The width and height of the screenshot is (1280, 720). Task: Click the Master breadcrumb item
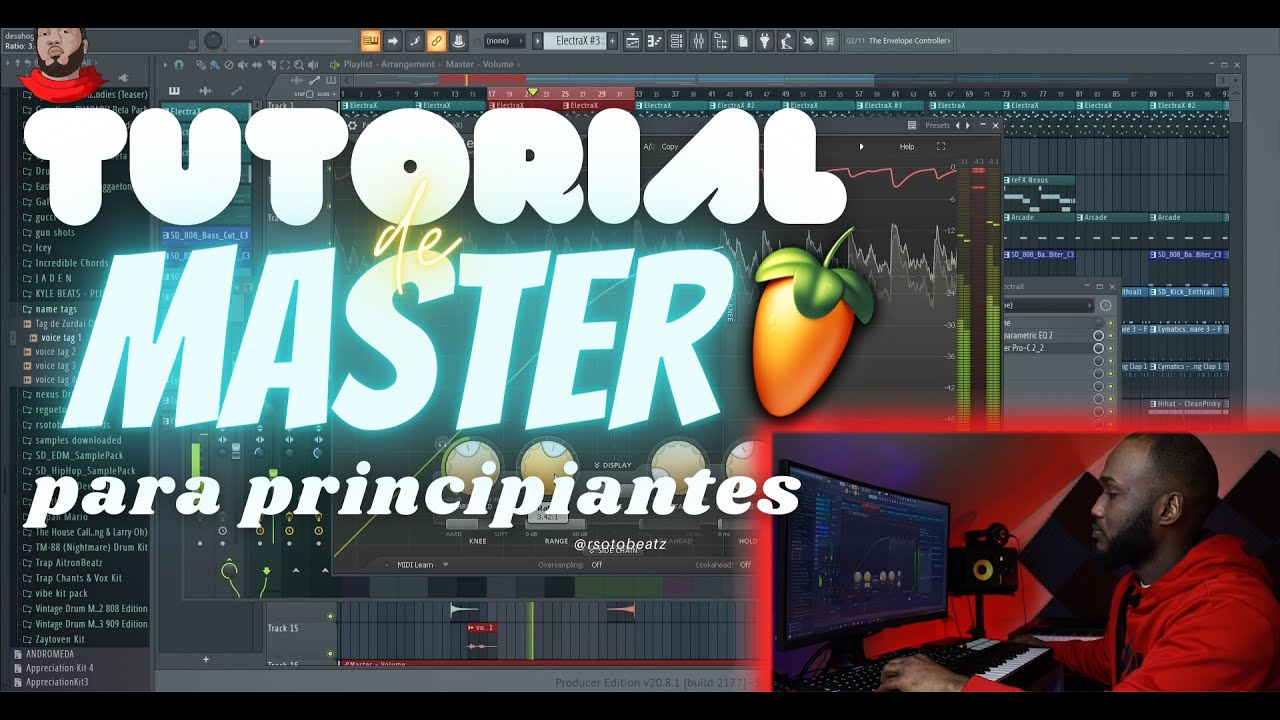459,65
